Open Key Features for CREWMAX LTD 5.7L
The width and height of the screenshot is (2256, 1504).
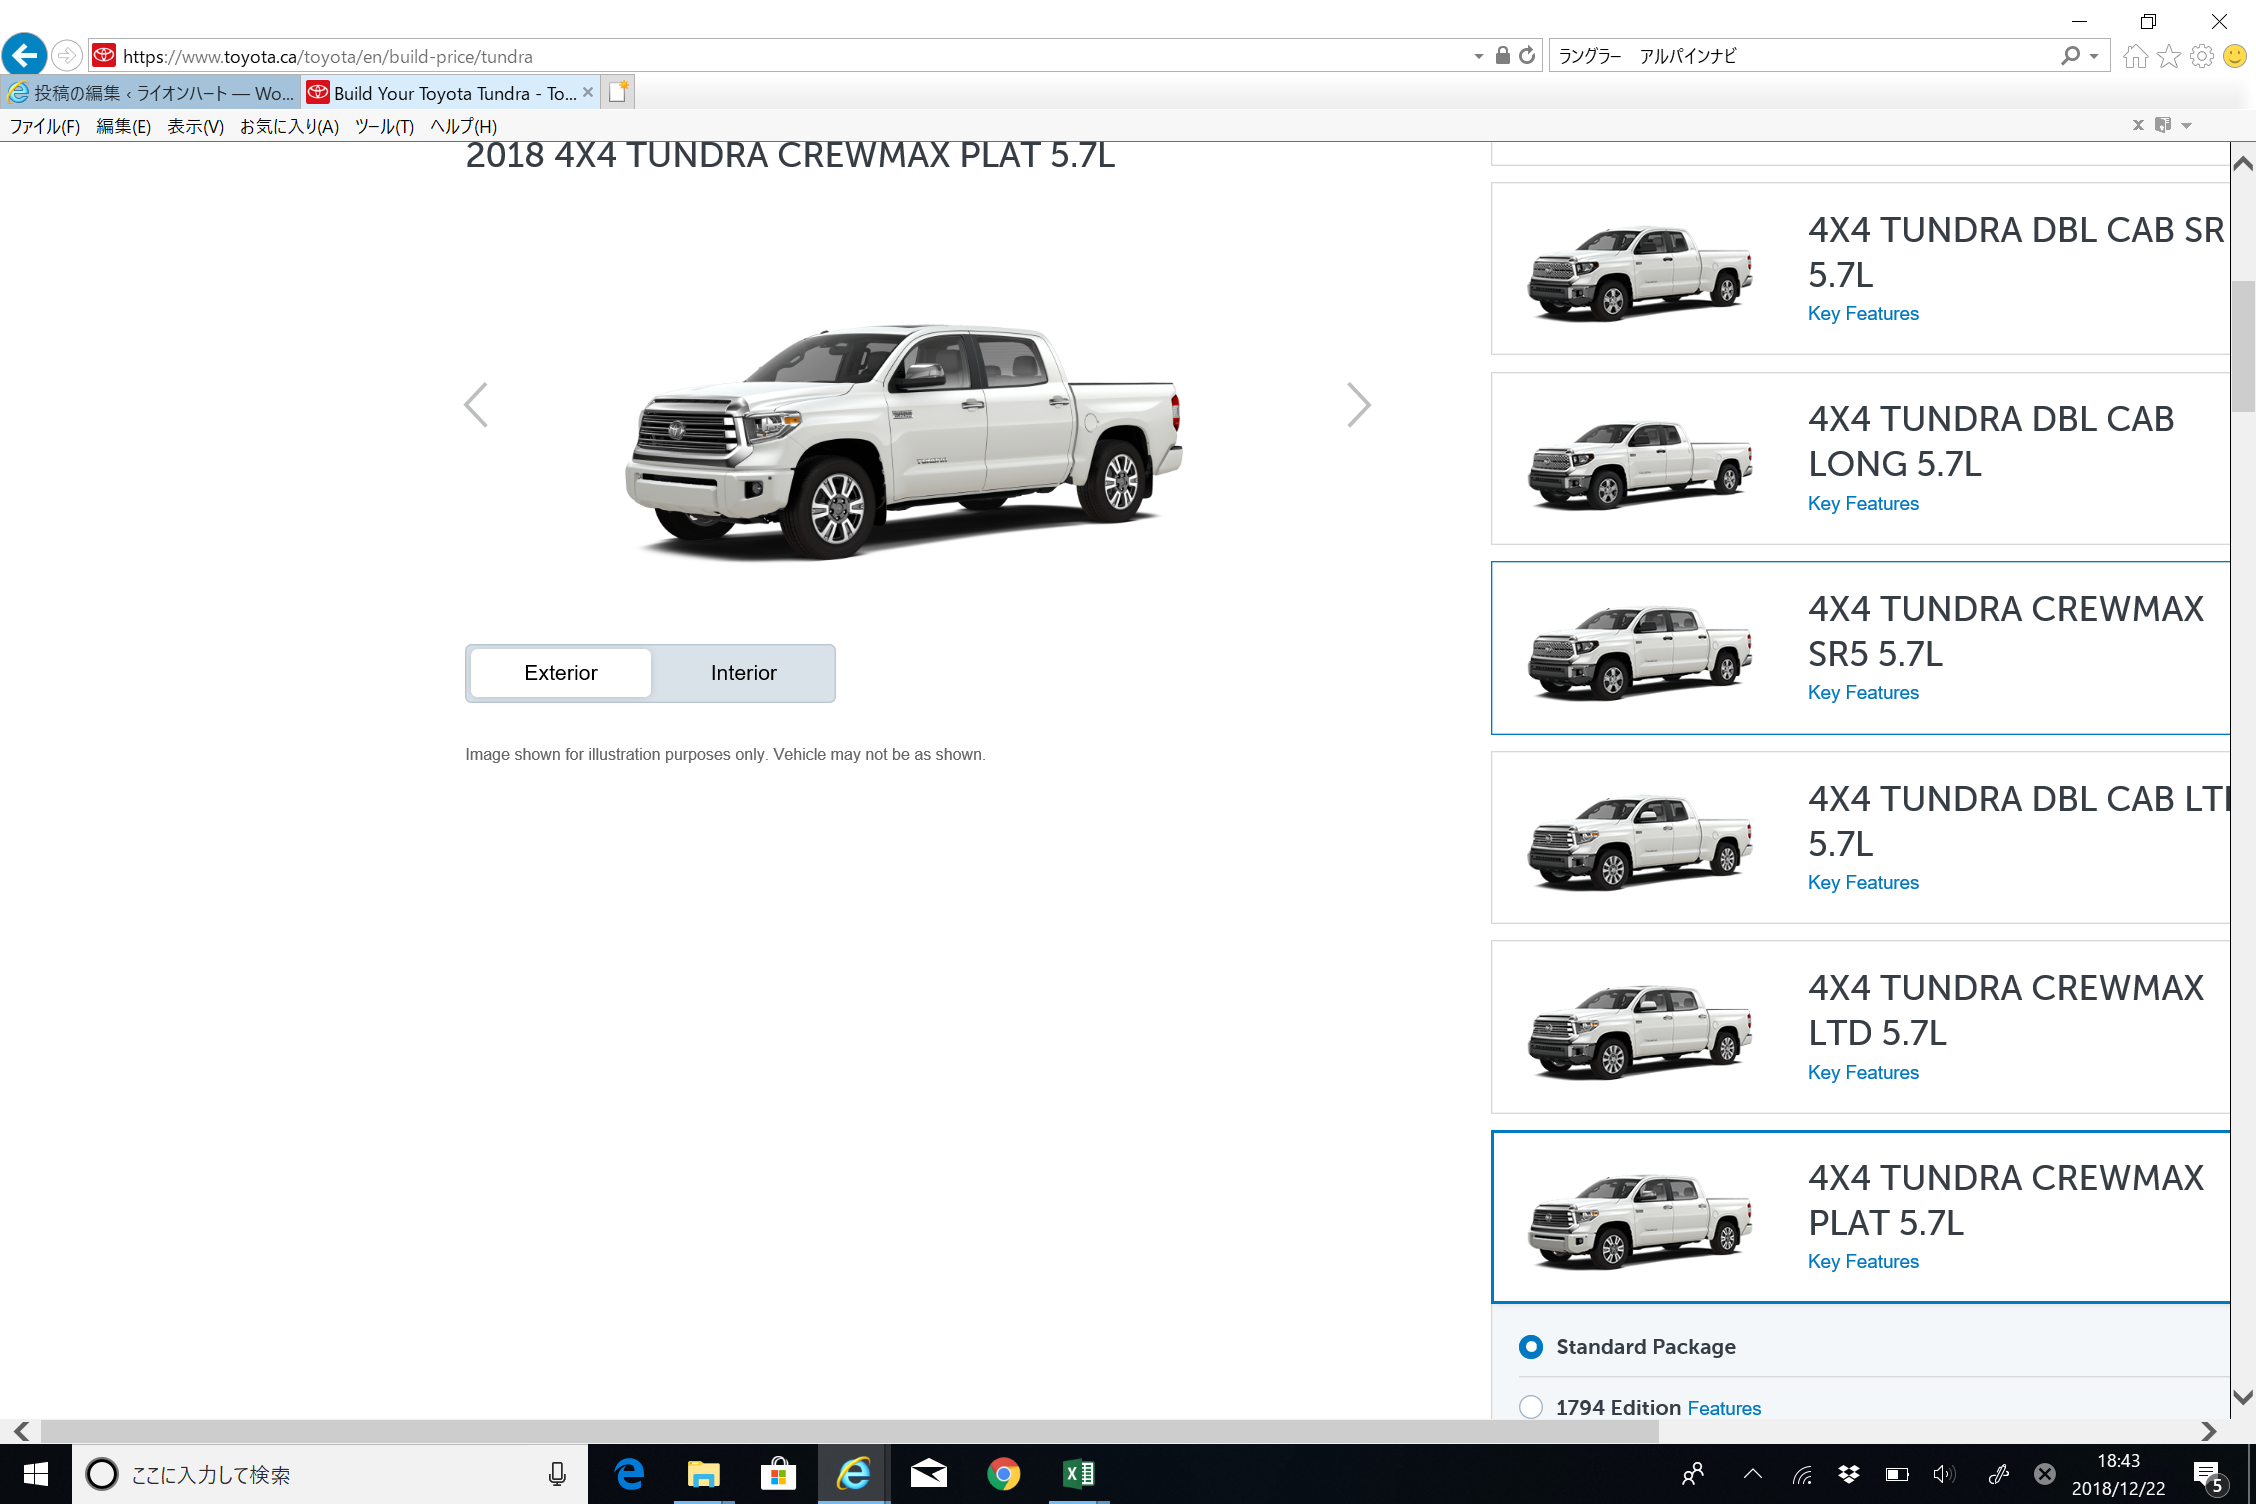point(1863,1073)
